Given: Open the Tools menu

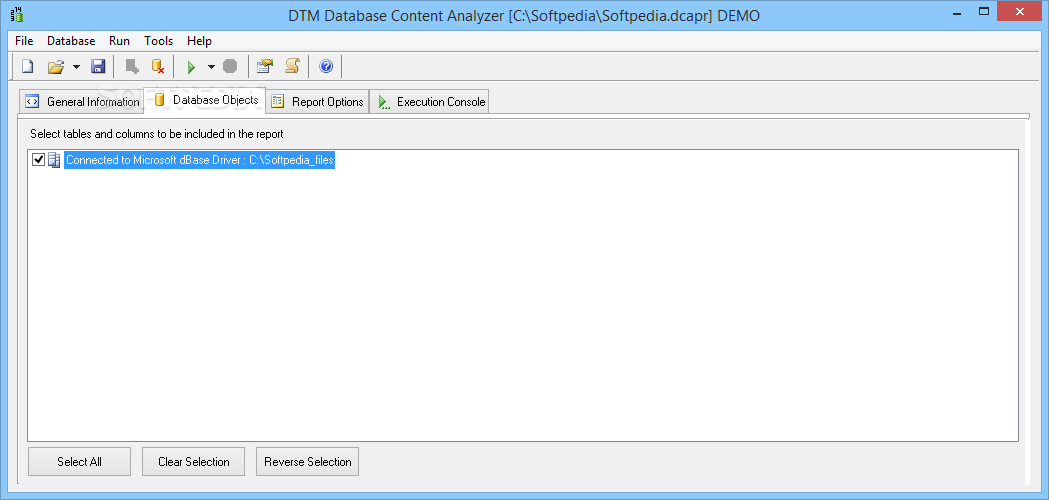Looking at the screenshot, I should coord(159,41).
